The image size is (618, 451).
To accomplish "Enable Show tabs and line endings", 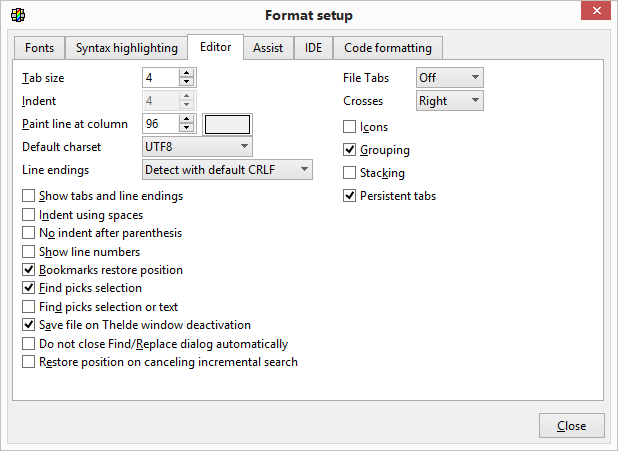I will point(29,196).
